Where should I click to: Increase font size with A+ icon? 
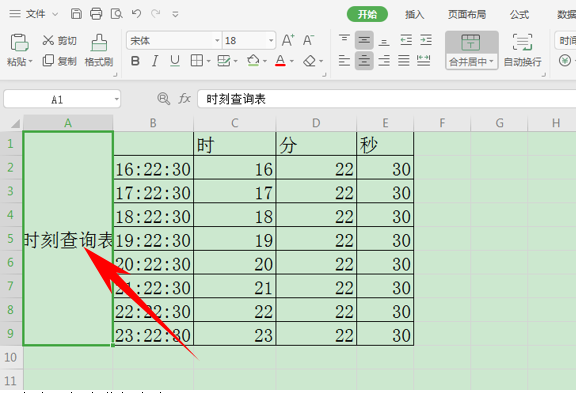tap(288, 40)
